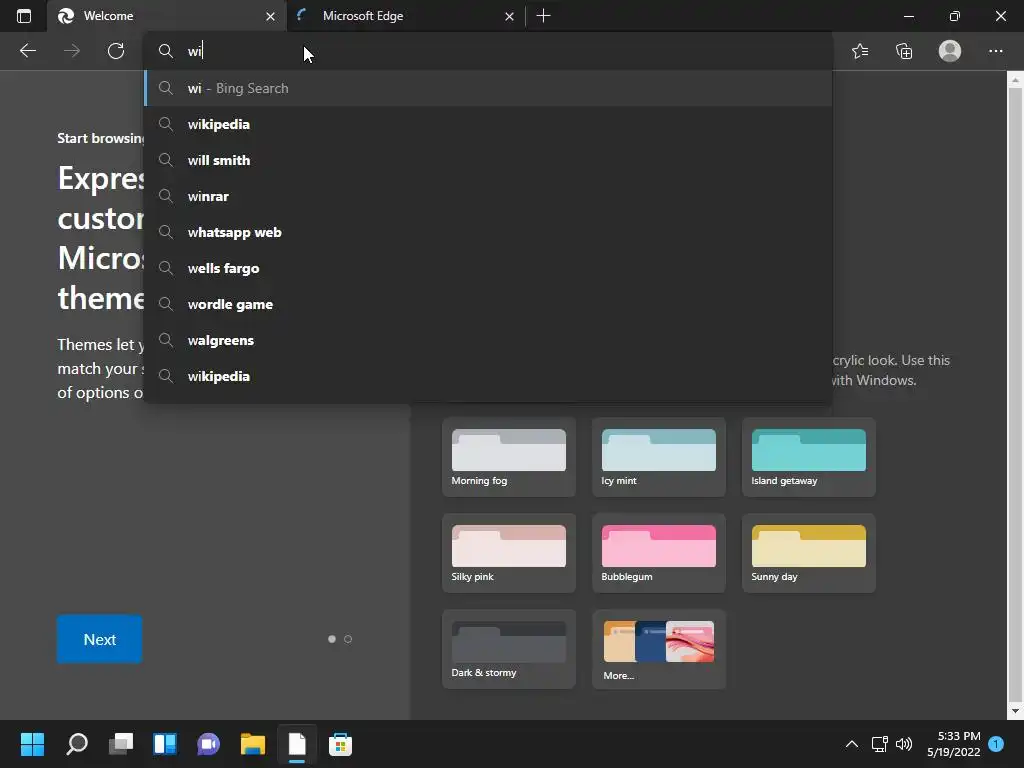The height and width of the screenshot is (768, 1024).
Task: Open a new tab with plus icon
Action: coord(543,16)
